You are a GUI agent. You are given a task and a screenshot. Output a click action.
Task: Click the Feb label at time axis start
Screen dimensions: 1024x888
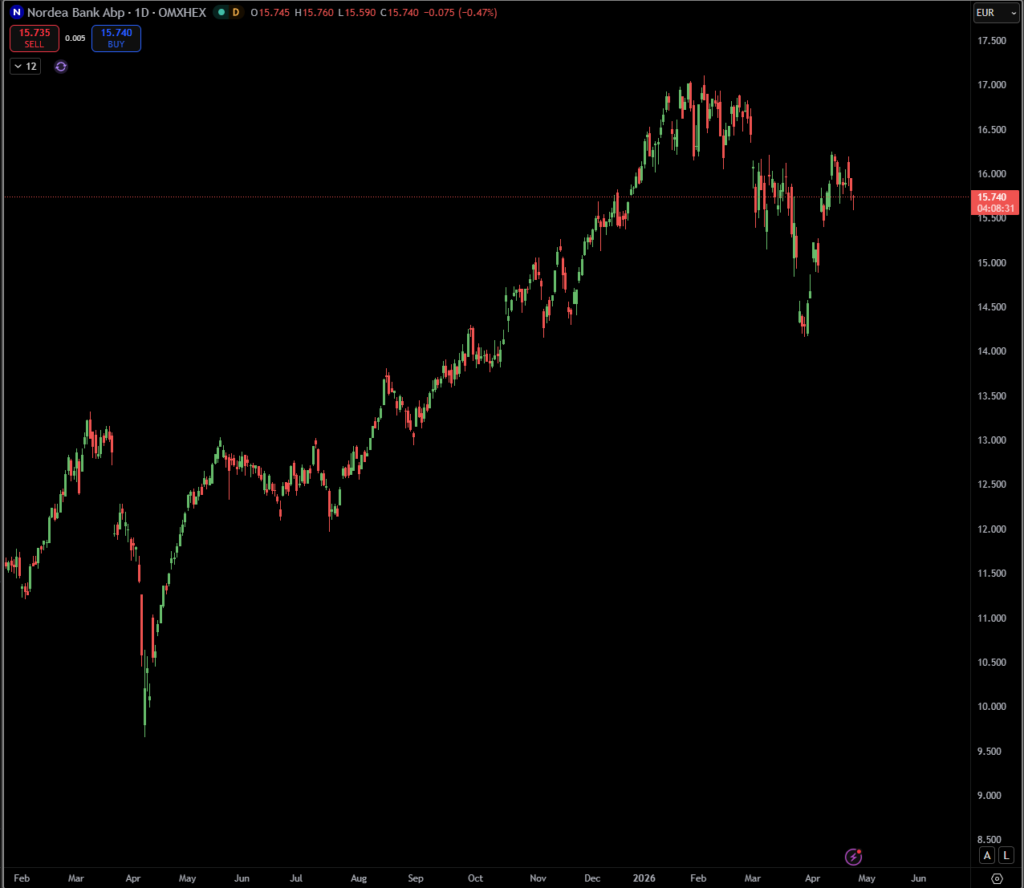[22, 878]
